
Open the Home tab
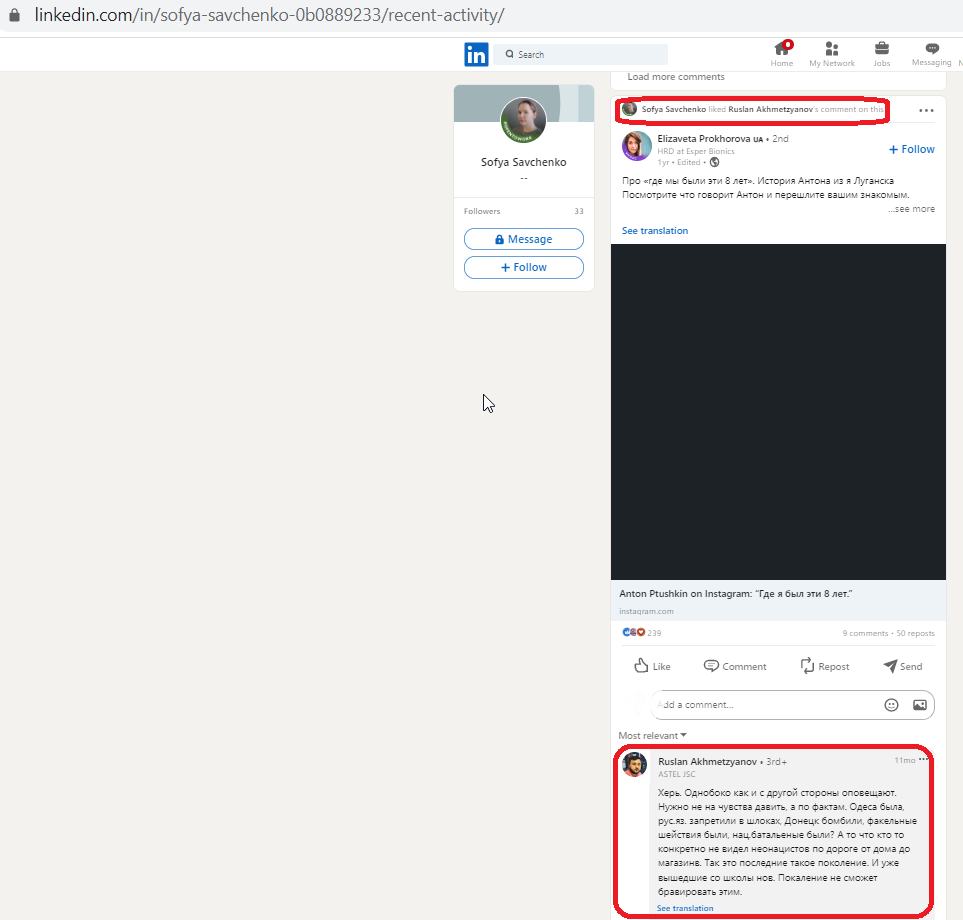tap(782, 53)
